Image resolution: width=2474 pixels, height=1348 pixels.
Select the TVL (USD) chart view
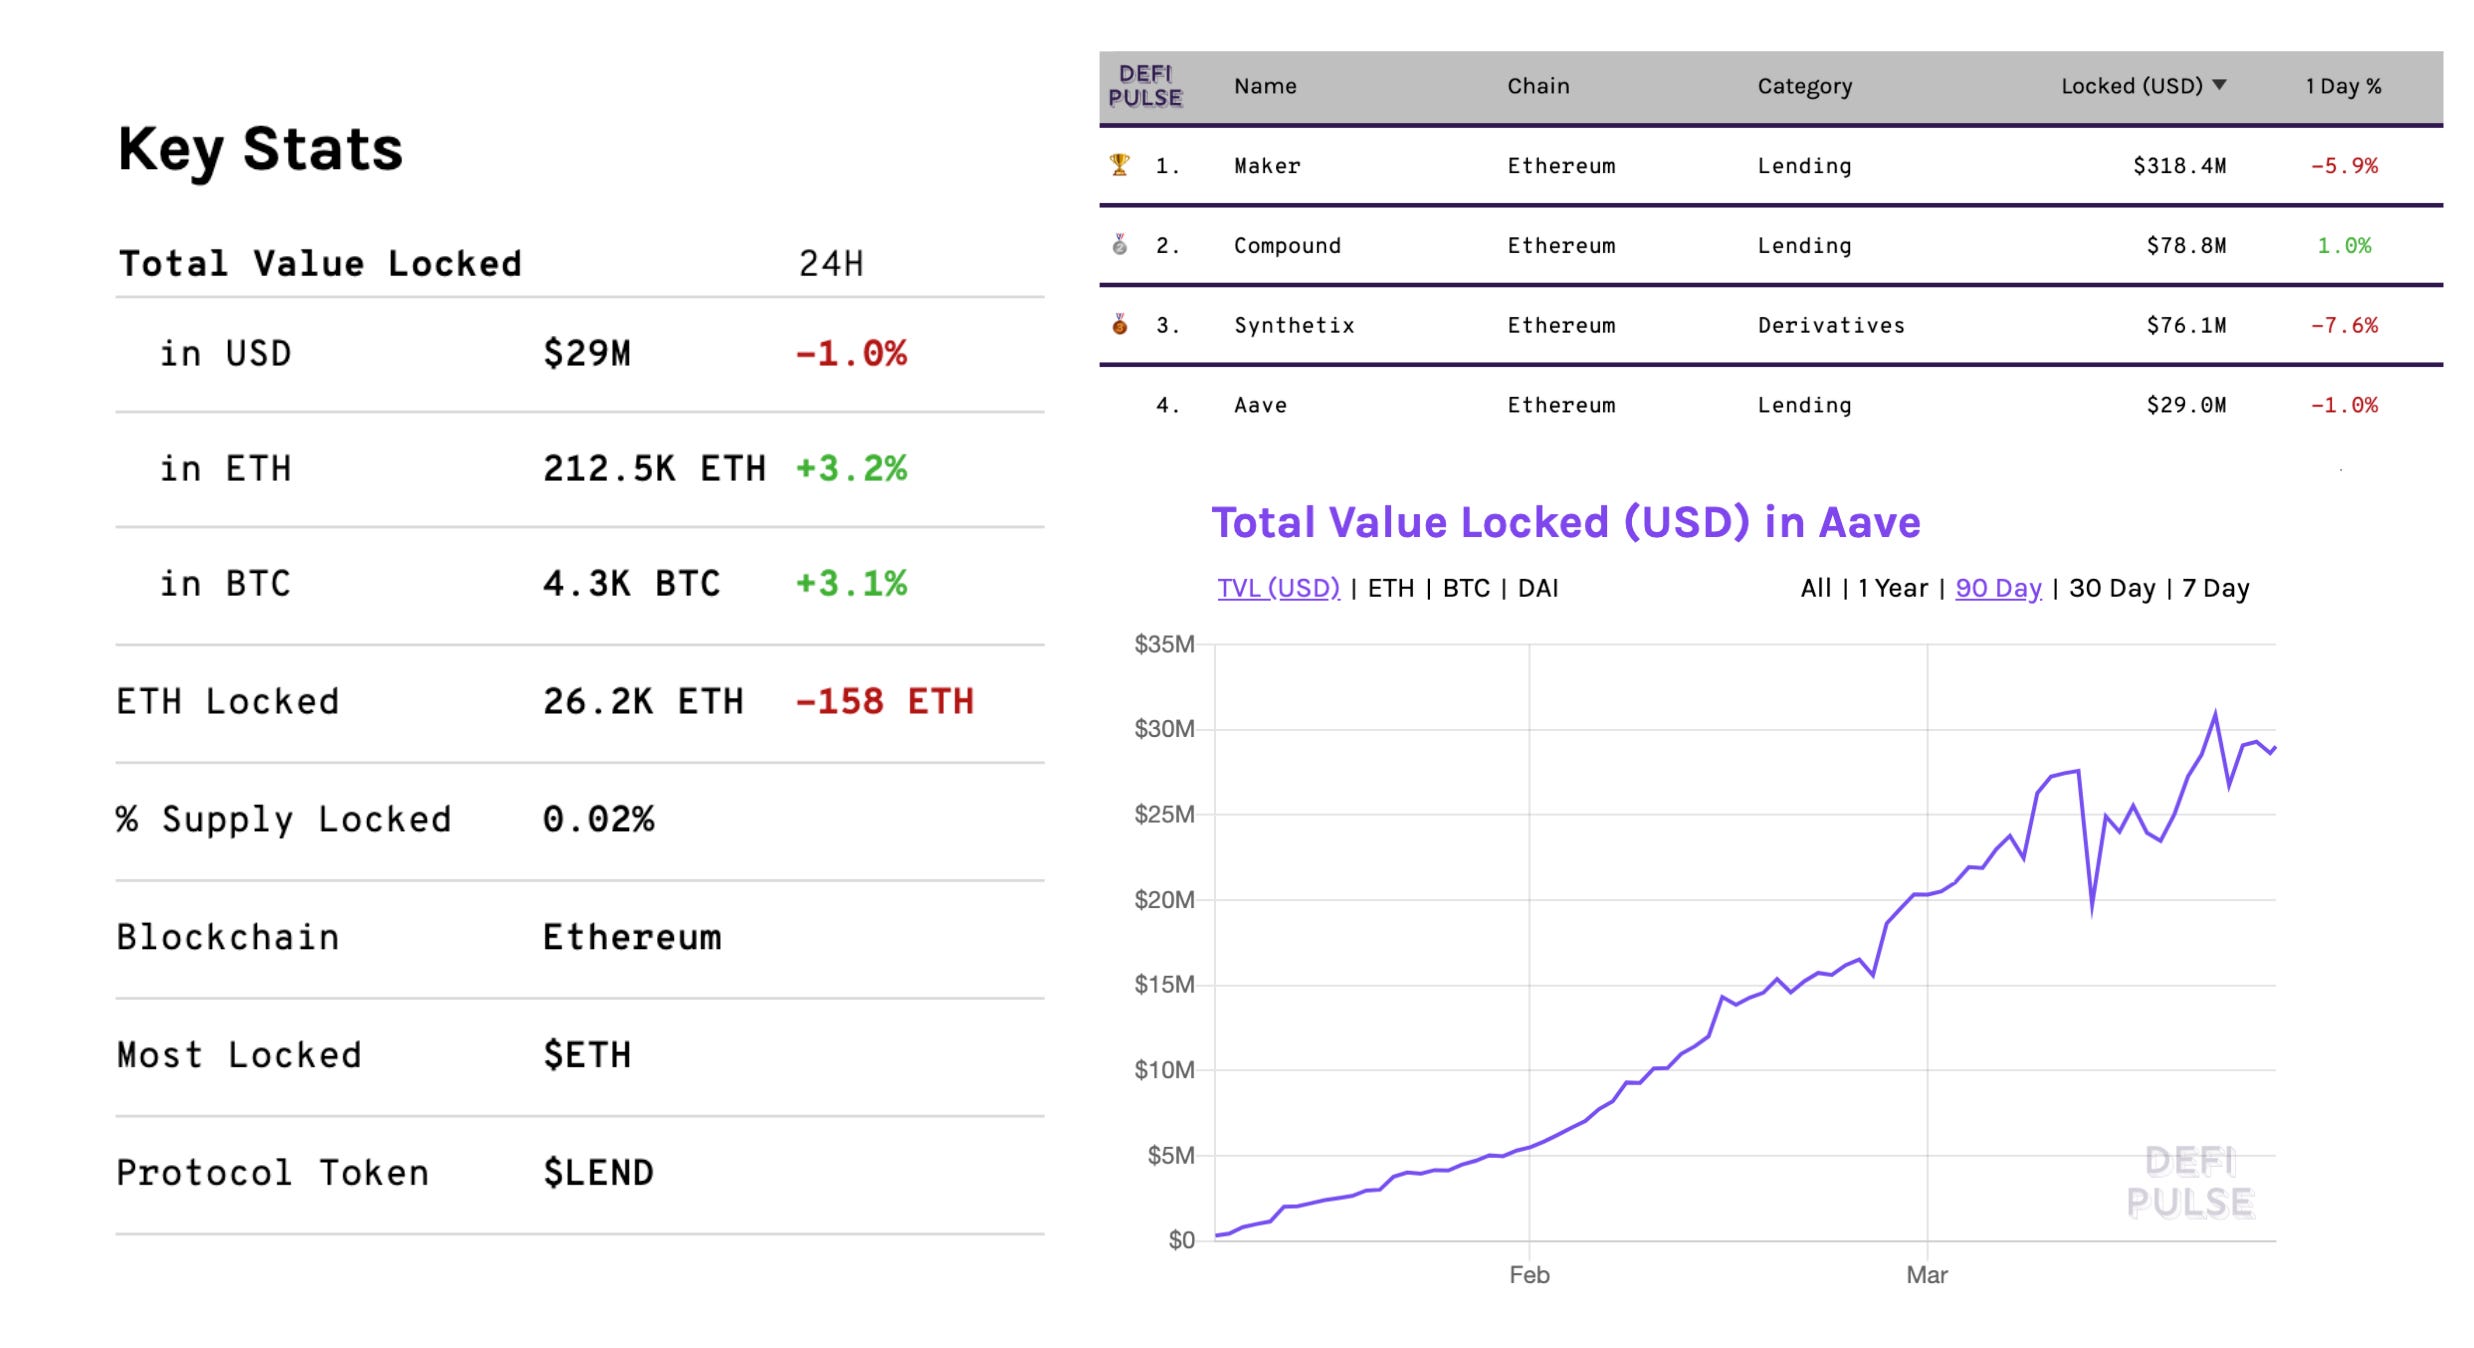coord(1277,588)
